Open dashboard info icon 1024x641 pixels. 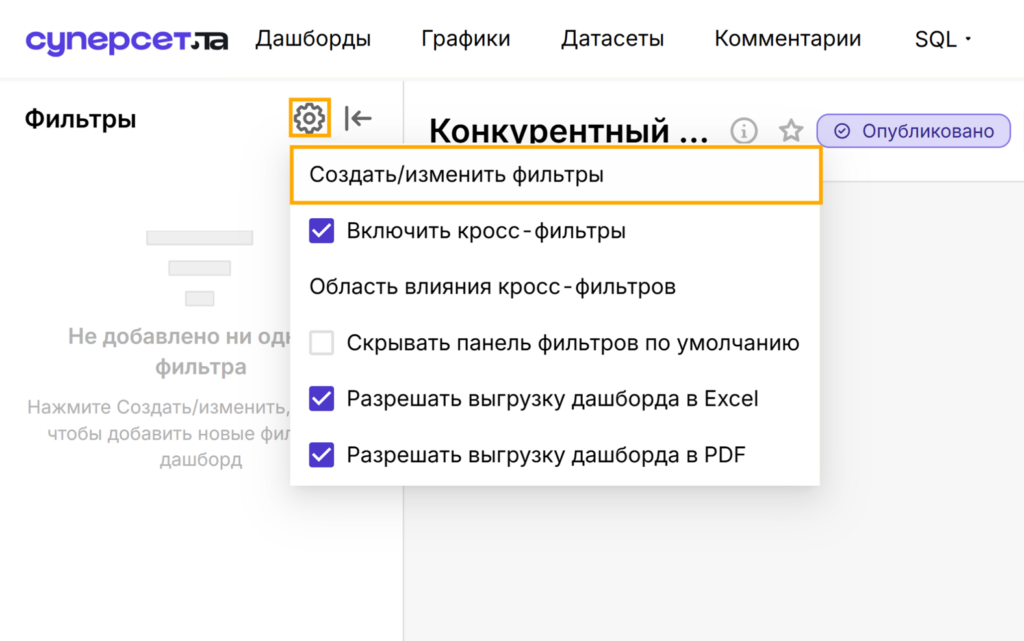pos(744,131)
